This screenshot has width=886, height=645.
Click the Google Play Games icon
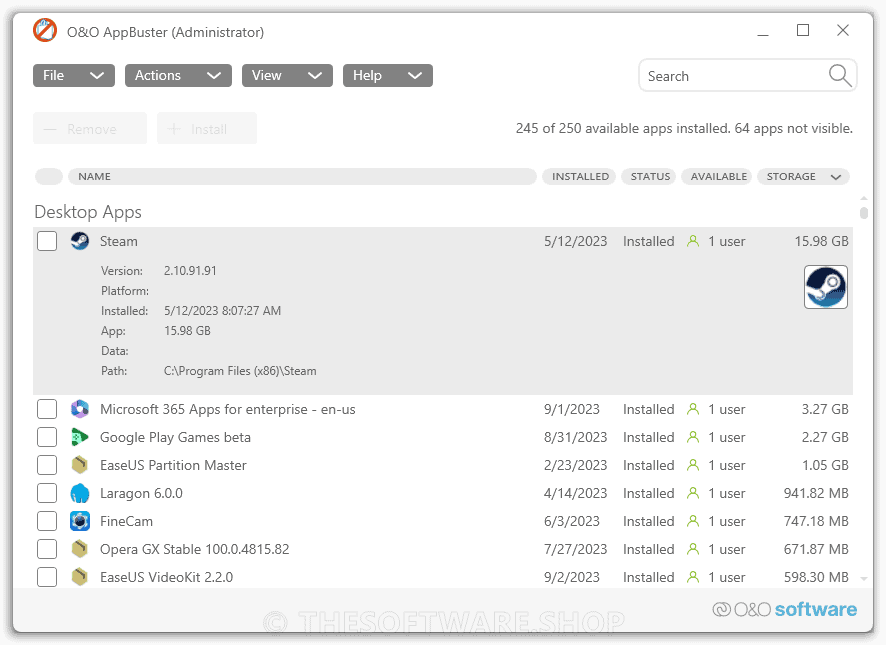click(x=80, y=437)
